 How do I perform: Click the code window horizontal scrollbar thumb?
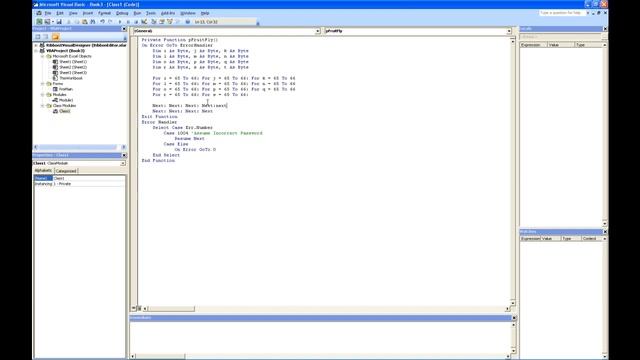click(171, 309)
